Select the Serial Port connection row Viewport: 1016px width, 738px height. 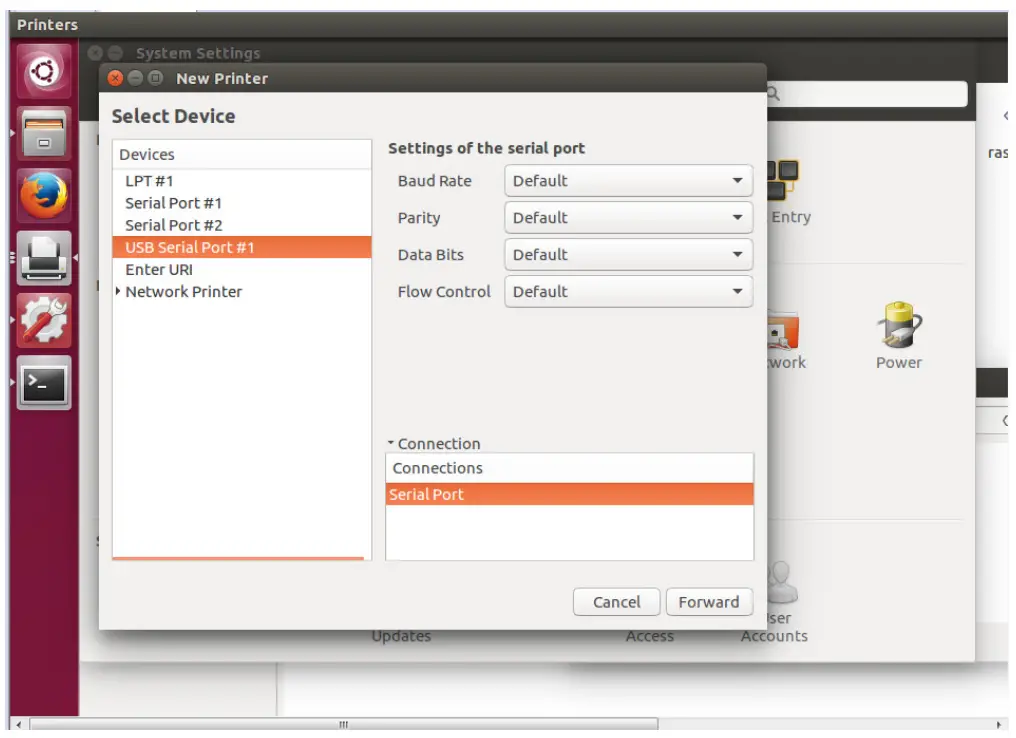[x=570, y=494]
